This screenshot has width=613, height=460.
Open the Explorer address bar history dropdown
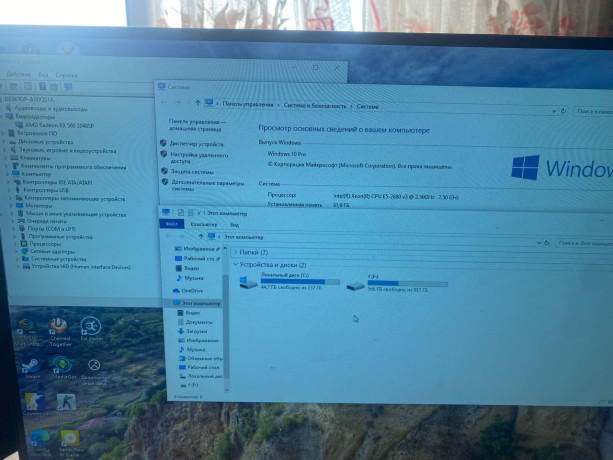539,242
